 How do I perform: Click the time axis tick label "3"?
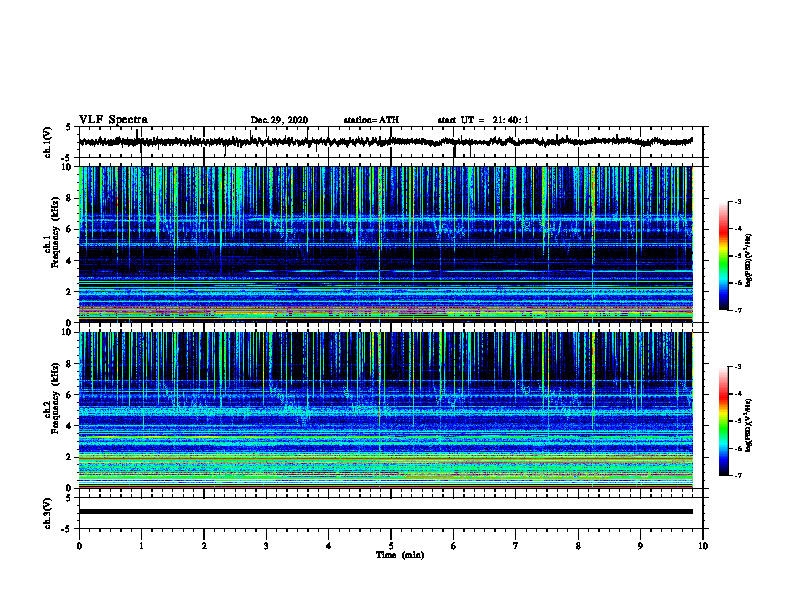pos(266,546)
